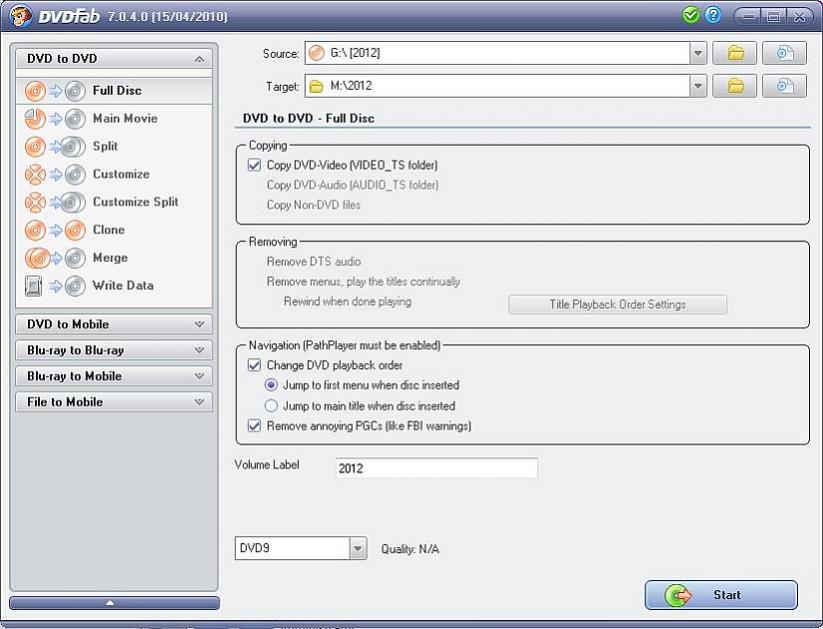This screenshot has width=823, height=629.
Task: Click the Volume Label text field
Action: pyautogui.click(x=436, y=468)
